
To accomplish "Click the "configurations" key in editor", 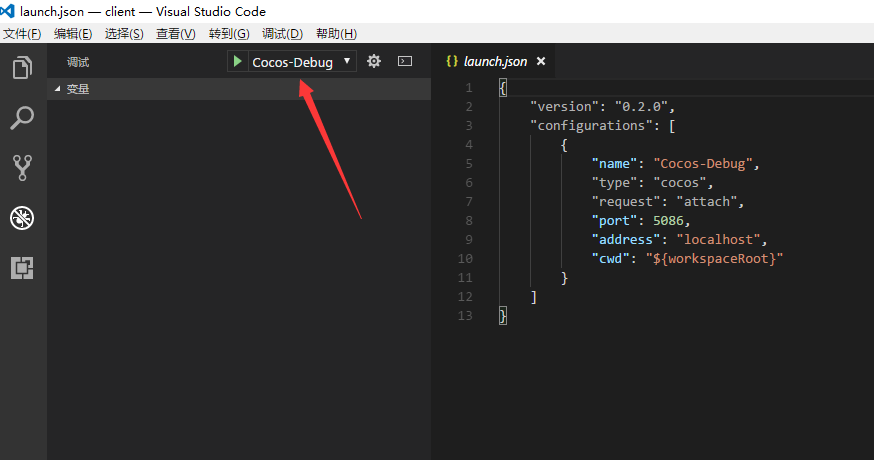I will (591, 126).
